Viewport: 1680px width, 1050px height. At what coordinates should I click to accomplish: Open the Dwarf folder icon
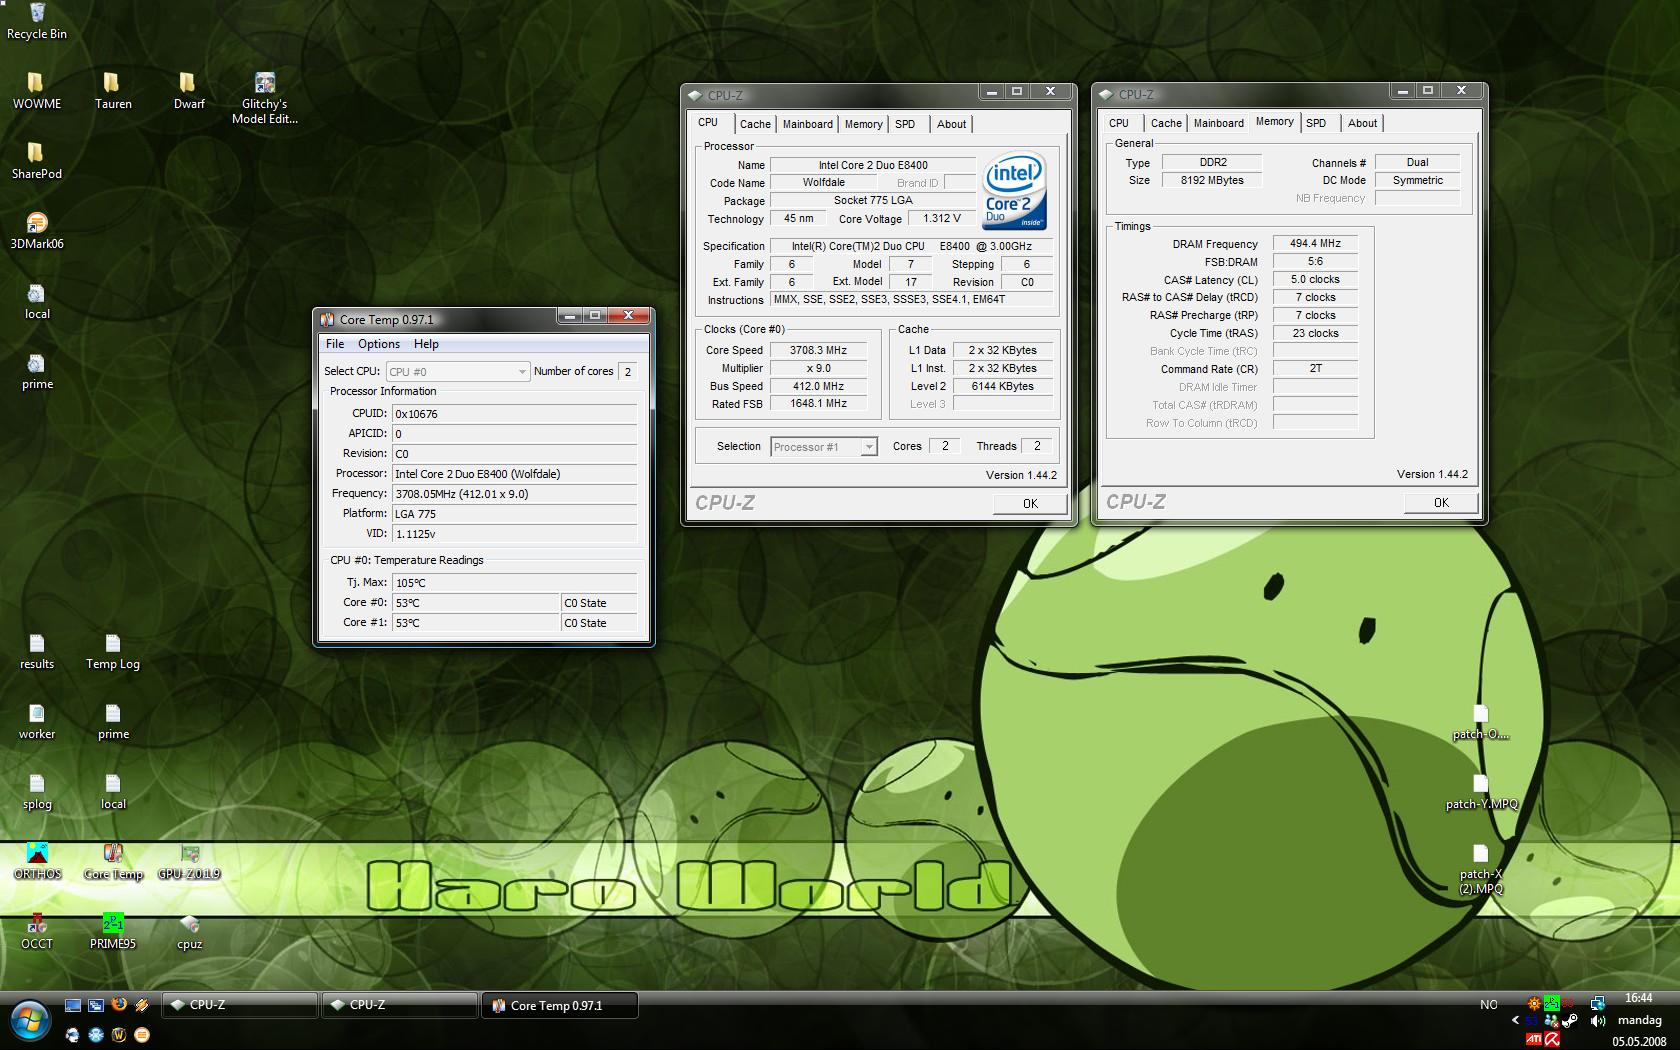click(x=189, y=90)
